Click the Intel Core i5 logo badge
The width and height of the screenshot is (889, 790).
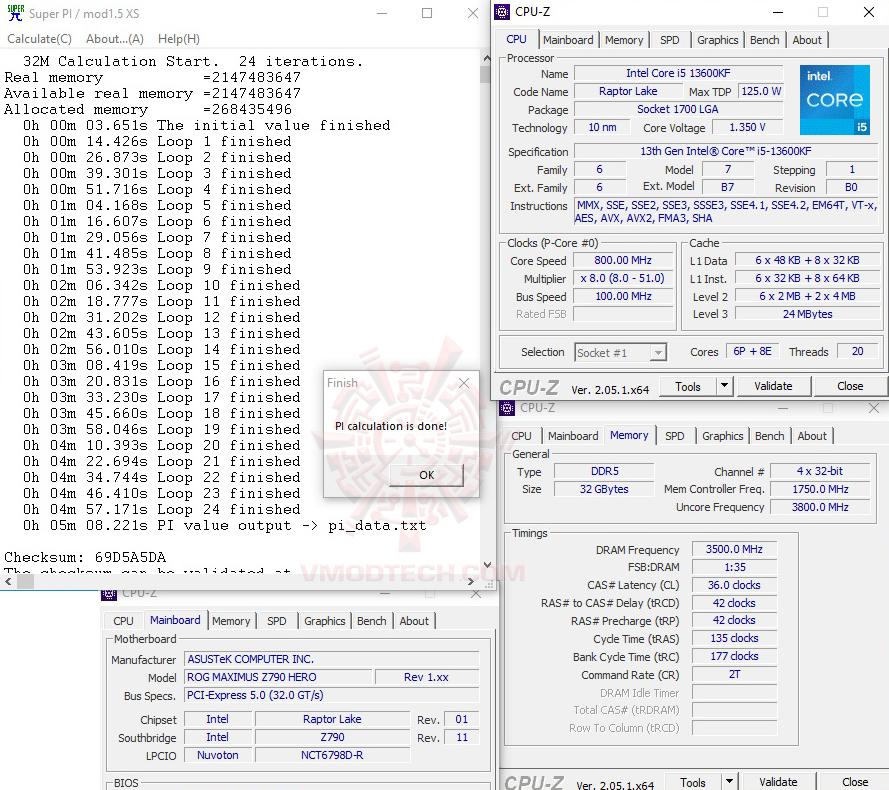pyautogui.click(x=835, y=99)
